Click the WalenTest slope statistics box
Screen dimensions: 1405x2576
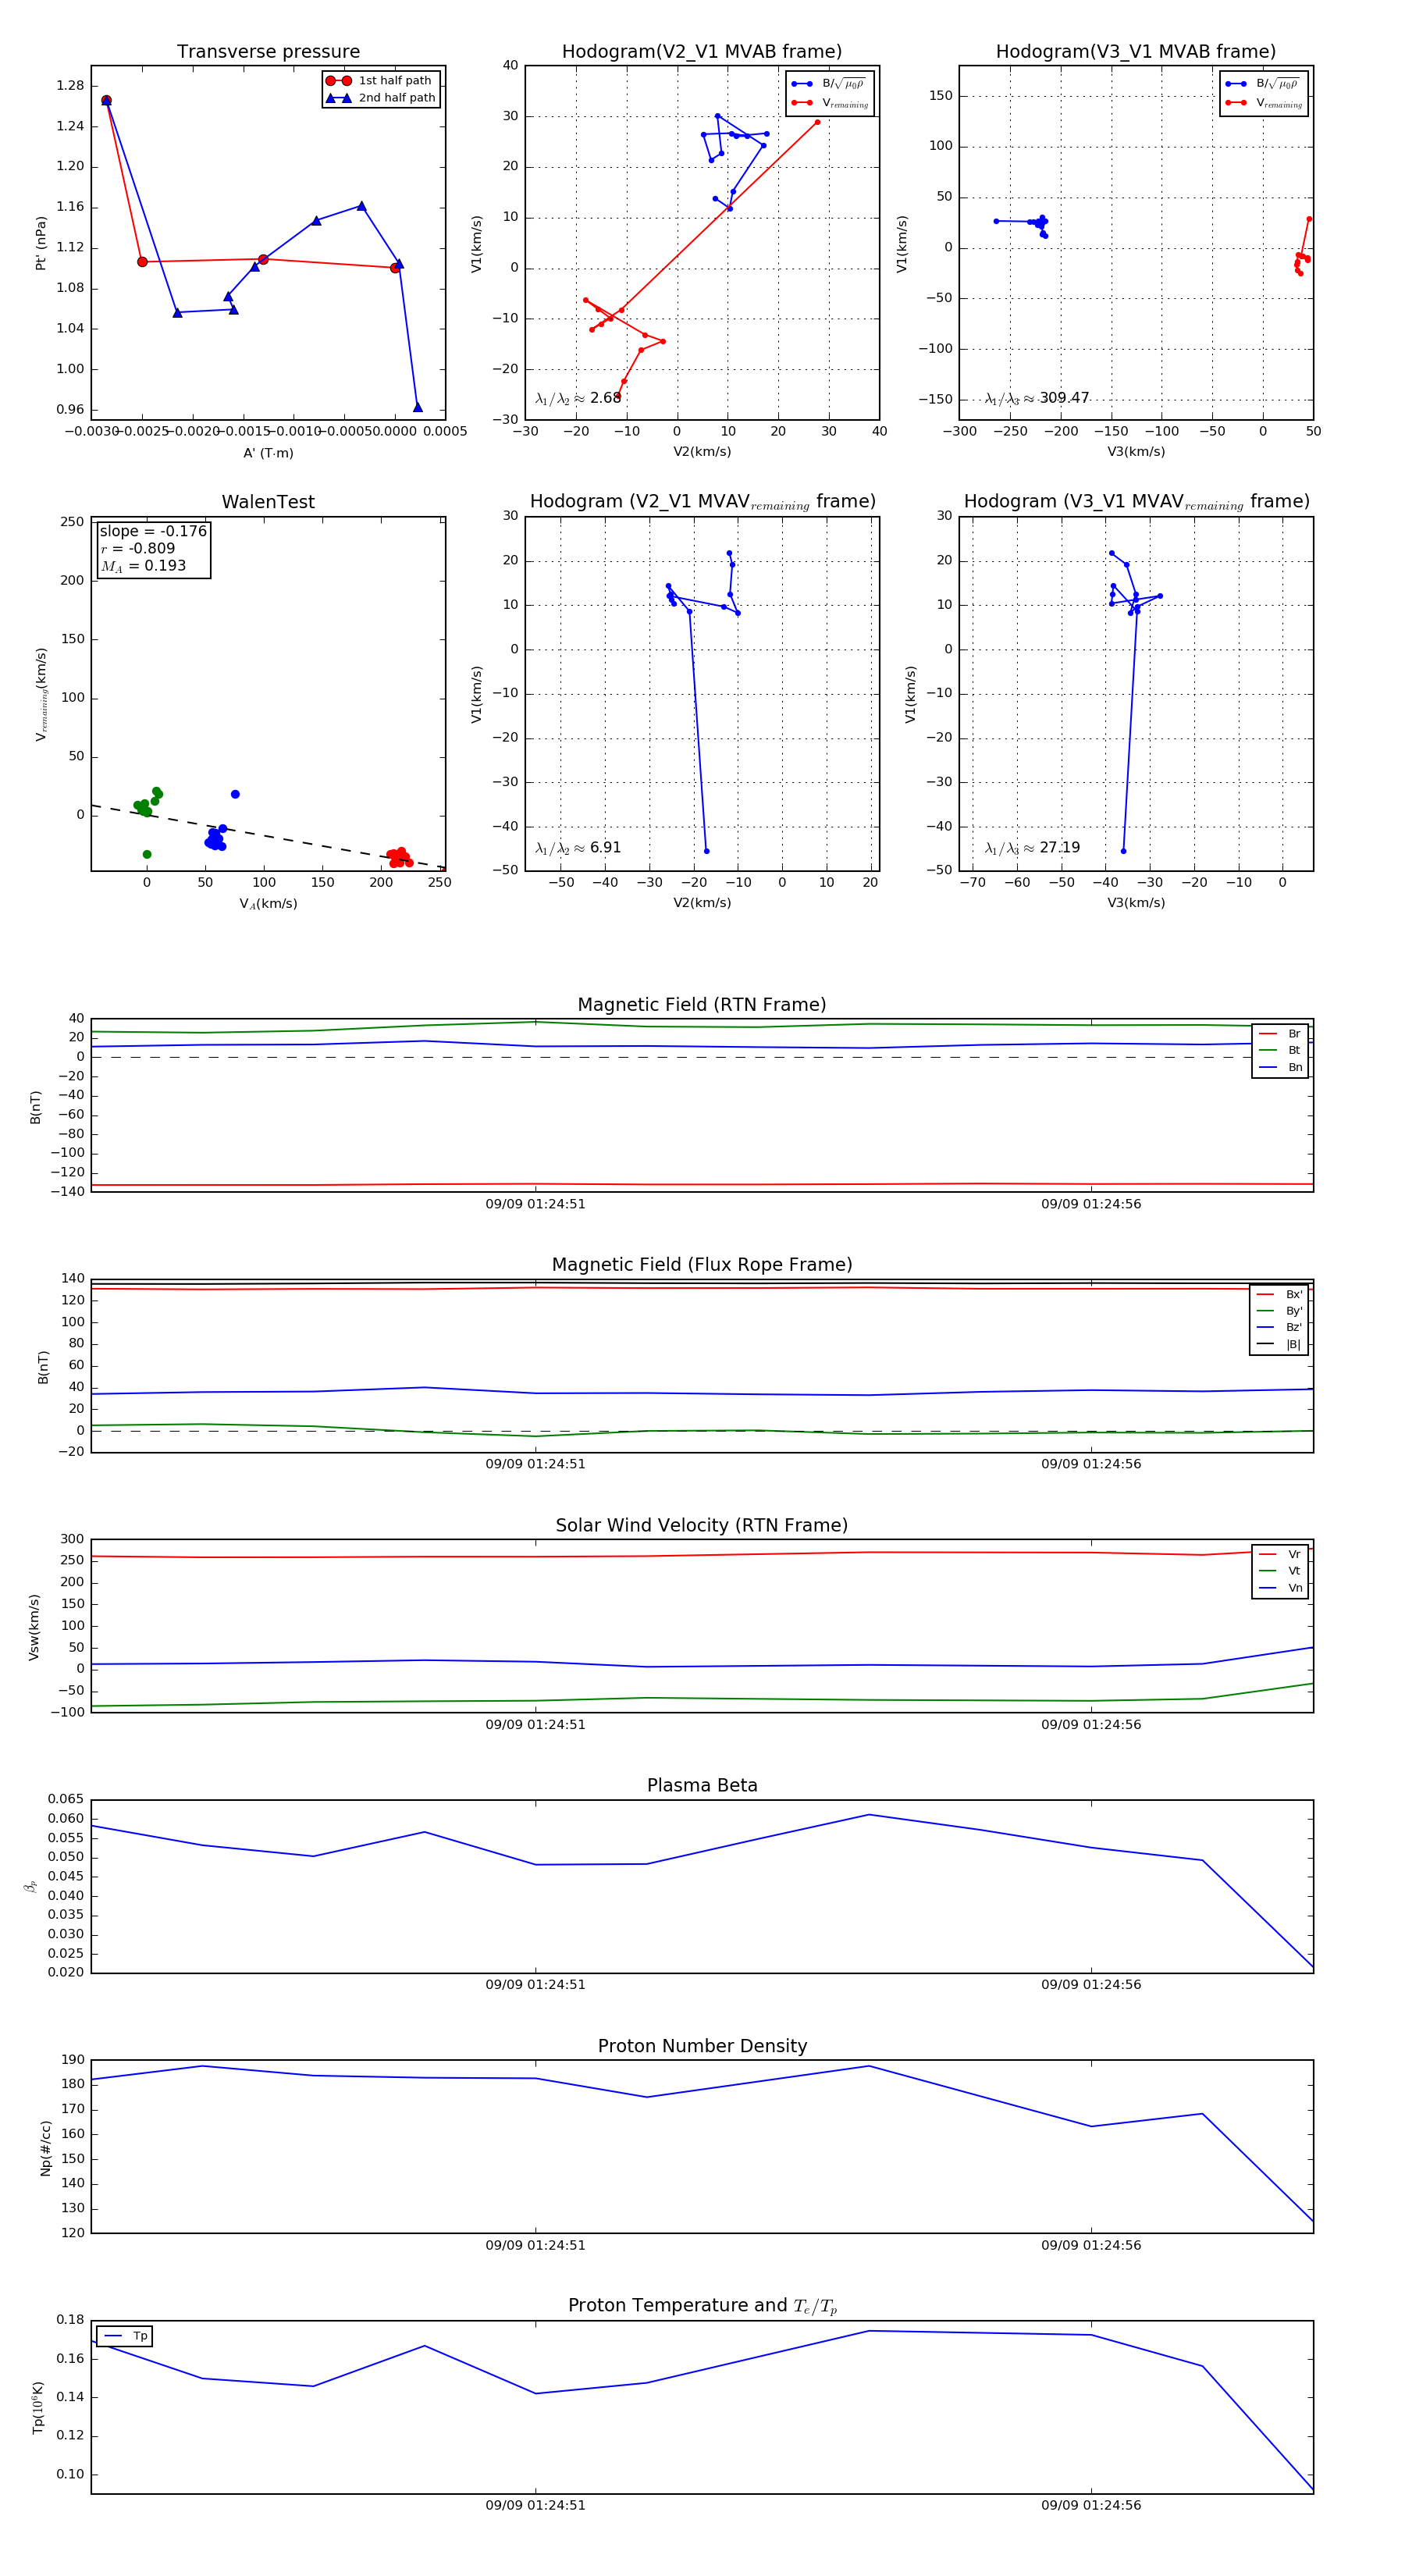pos(153,549)
